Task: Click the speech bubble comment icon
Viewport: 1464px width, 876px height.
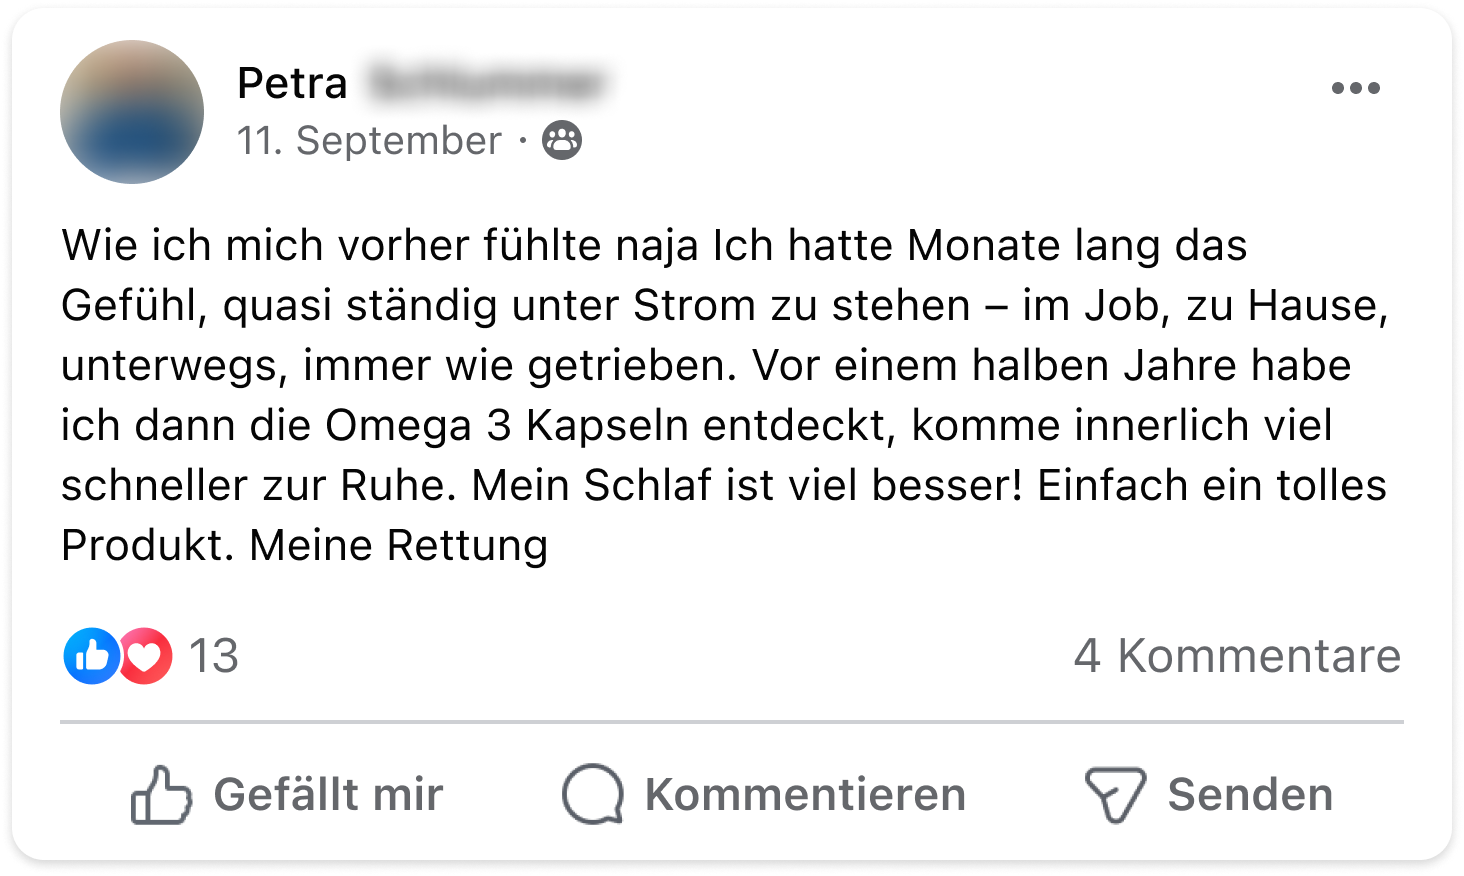Action: (x=593, y=795)
